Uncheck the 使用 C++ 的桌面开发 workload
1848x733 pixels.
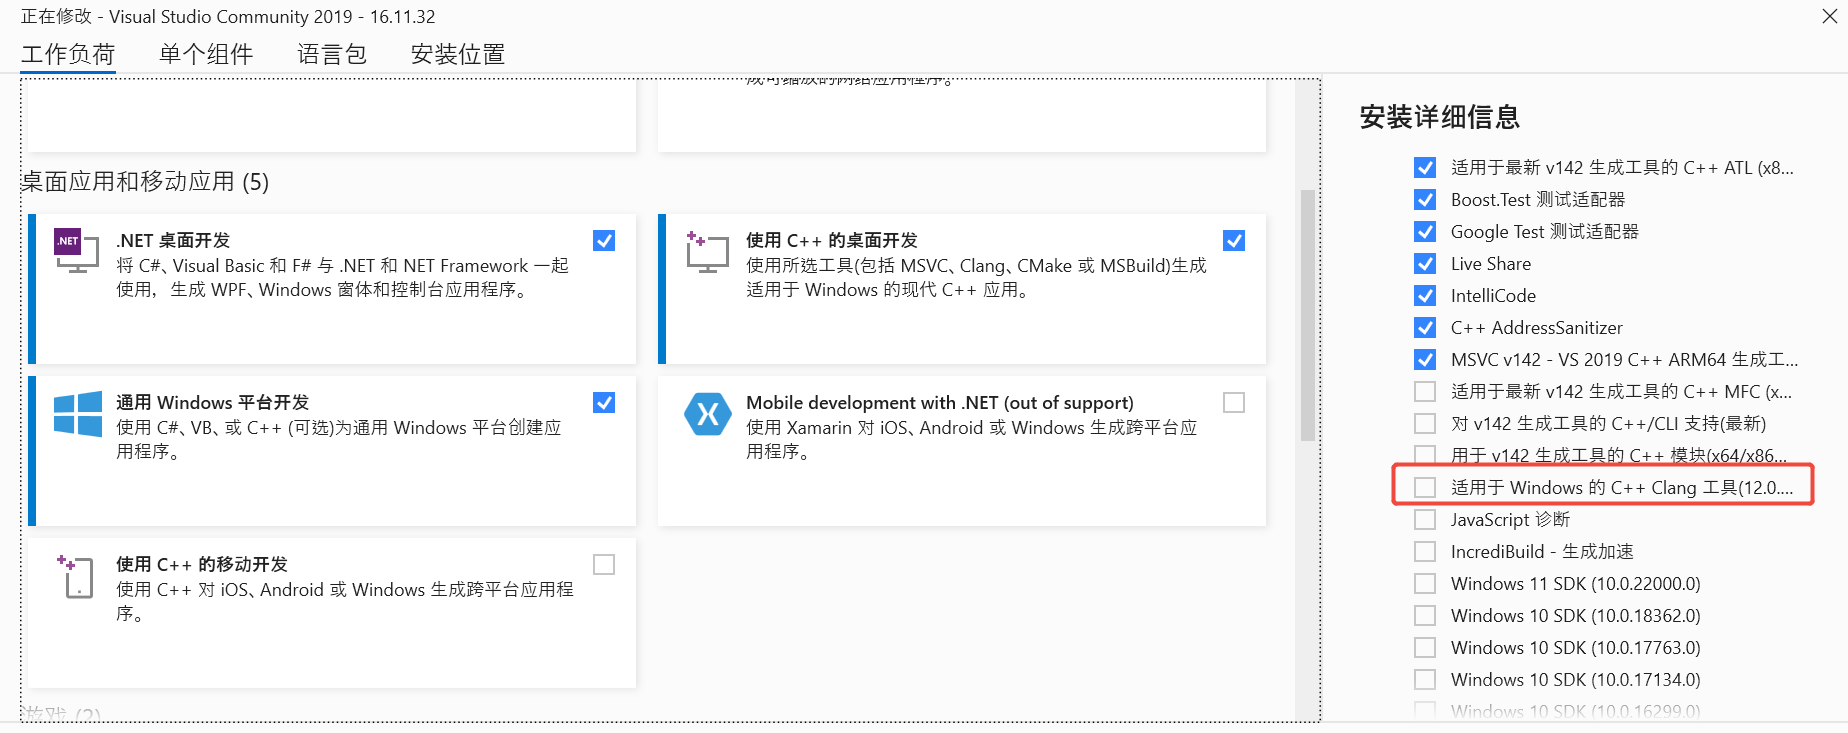click(1234, 241)
